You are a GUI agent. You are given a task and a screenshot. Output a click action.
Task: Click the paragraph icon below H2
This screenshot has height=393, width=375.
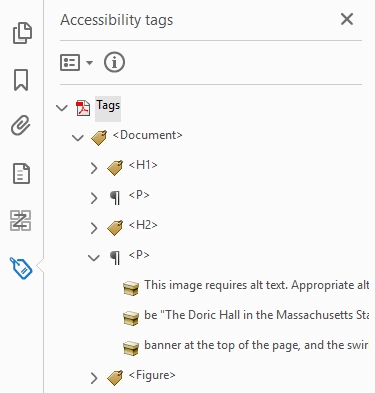tap(115, 258)
